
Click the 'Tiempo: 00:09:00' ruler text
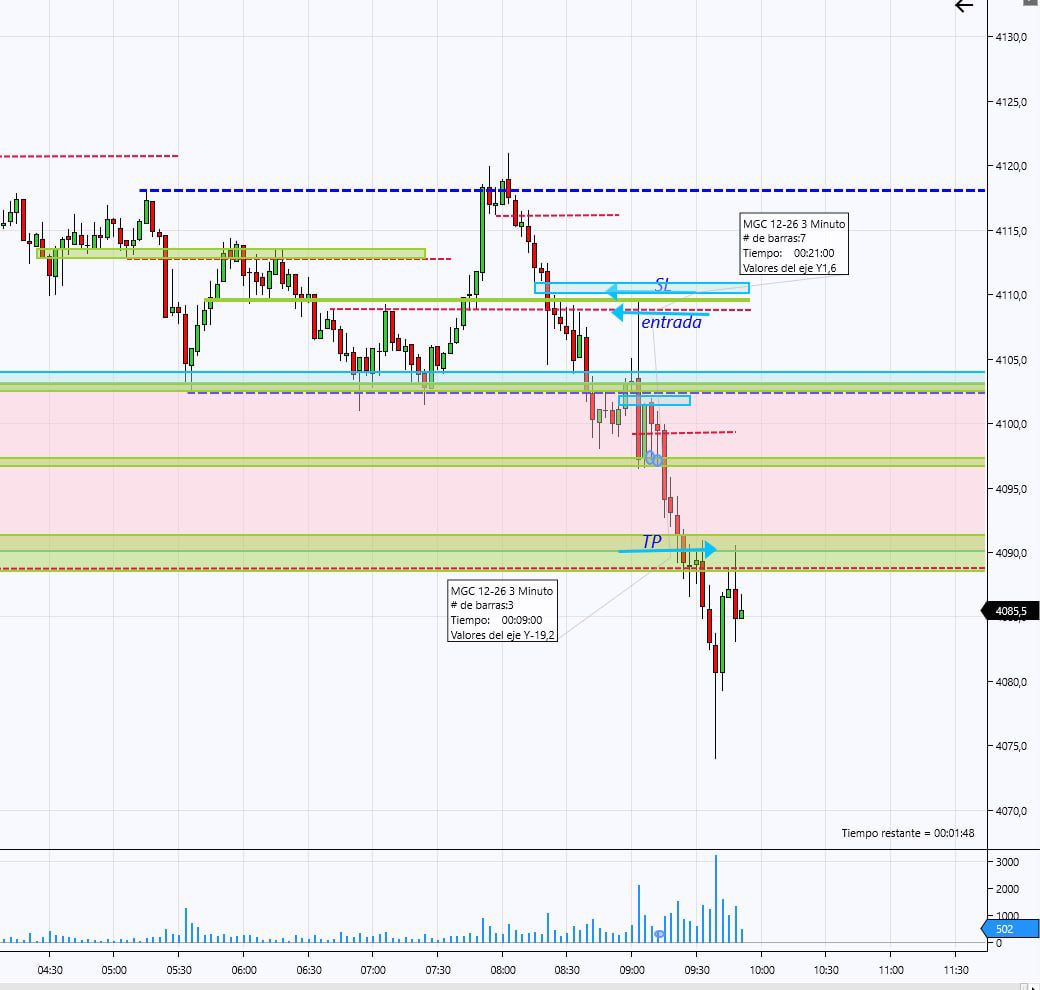pyautogui.click(x=496, y=620)
